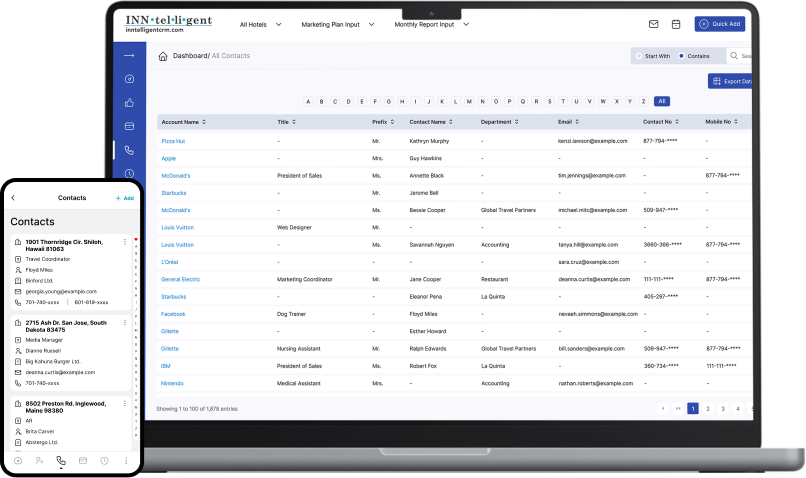Tap card icon in phone bottom bar

coord(83,461)
